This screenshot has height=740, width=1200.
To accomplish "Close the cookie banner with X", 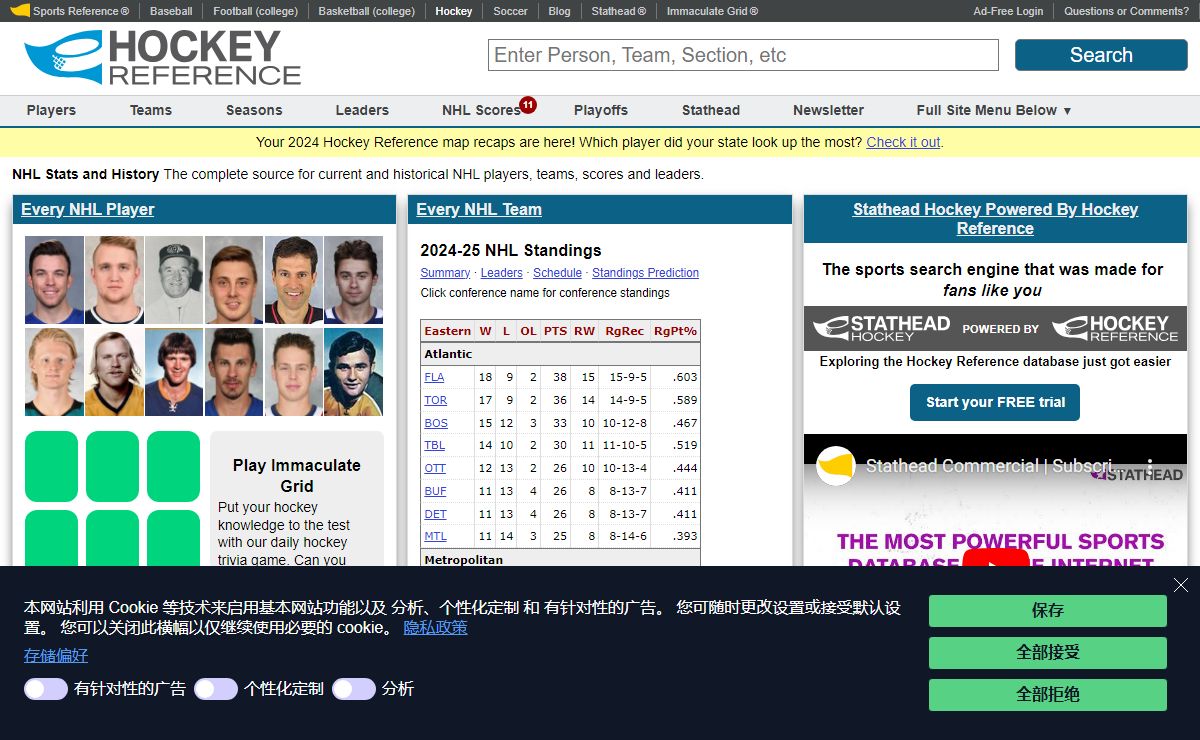I will (x=1181, y=585).
